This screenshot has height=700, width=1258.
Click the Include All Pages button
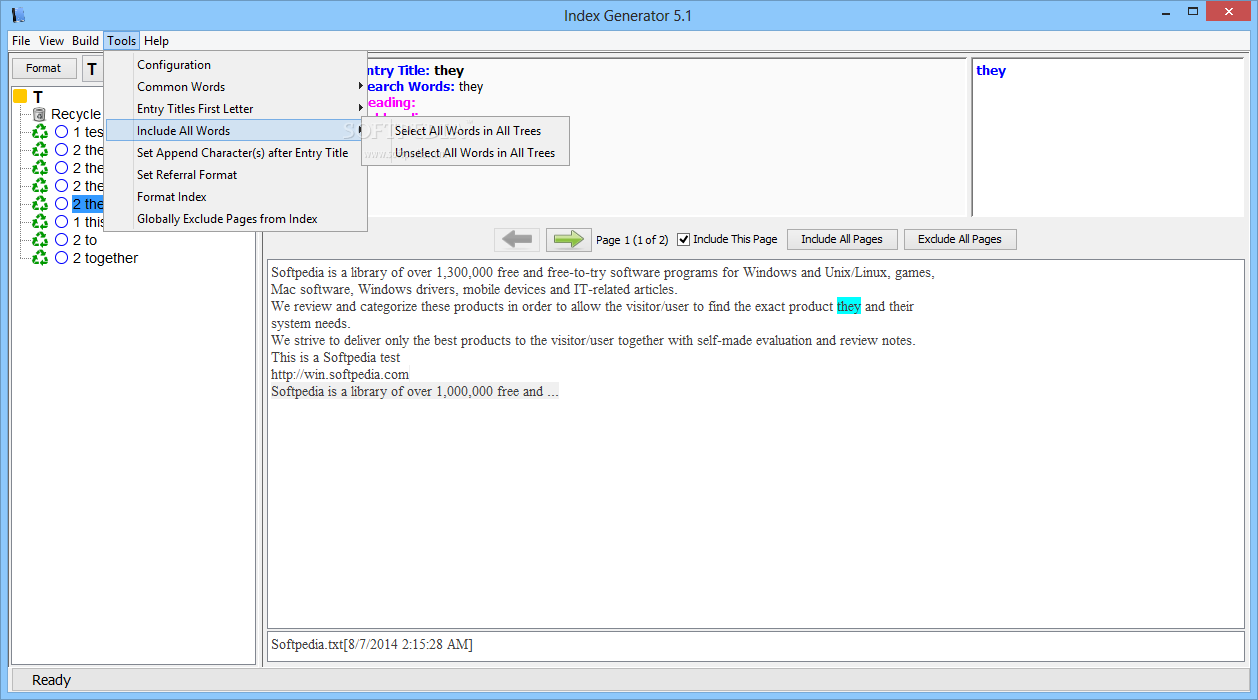pyautogui.click(x=842, y=239)
